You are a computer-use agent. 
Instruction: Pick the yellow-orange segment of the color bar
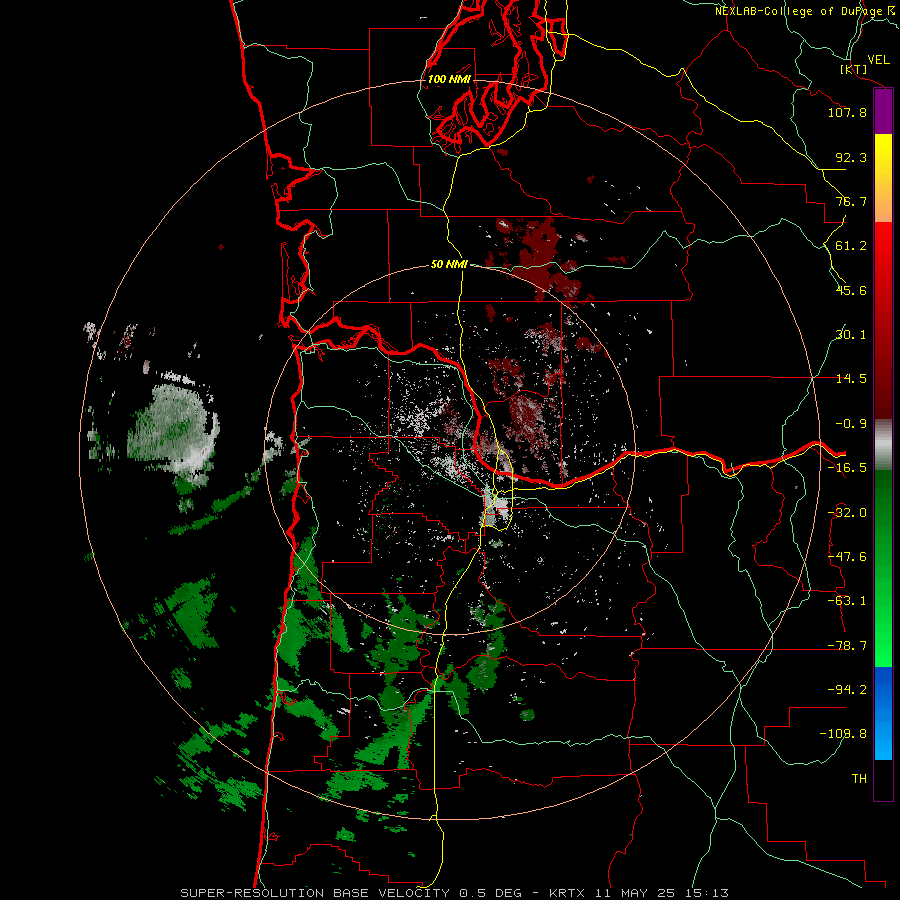point(883,178)
